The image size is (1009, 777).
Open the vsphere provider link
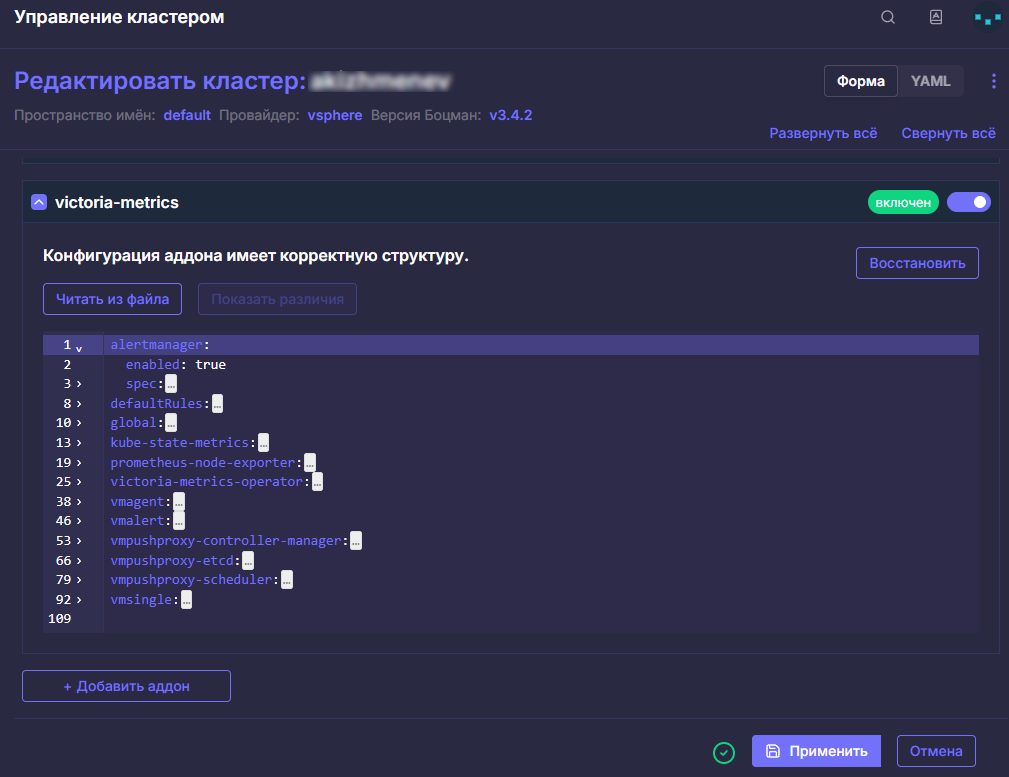335,115
